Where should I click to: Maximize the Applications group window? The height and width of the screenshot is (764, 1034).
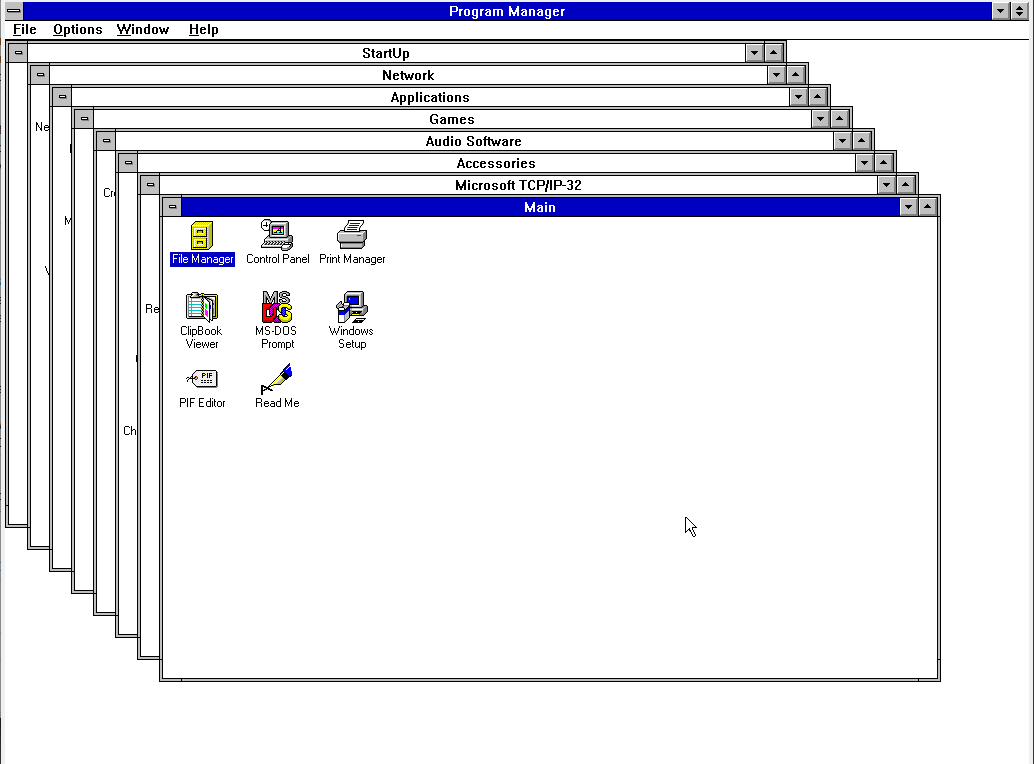click(x=818, y=97)
